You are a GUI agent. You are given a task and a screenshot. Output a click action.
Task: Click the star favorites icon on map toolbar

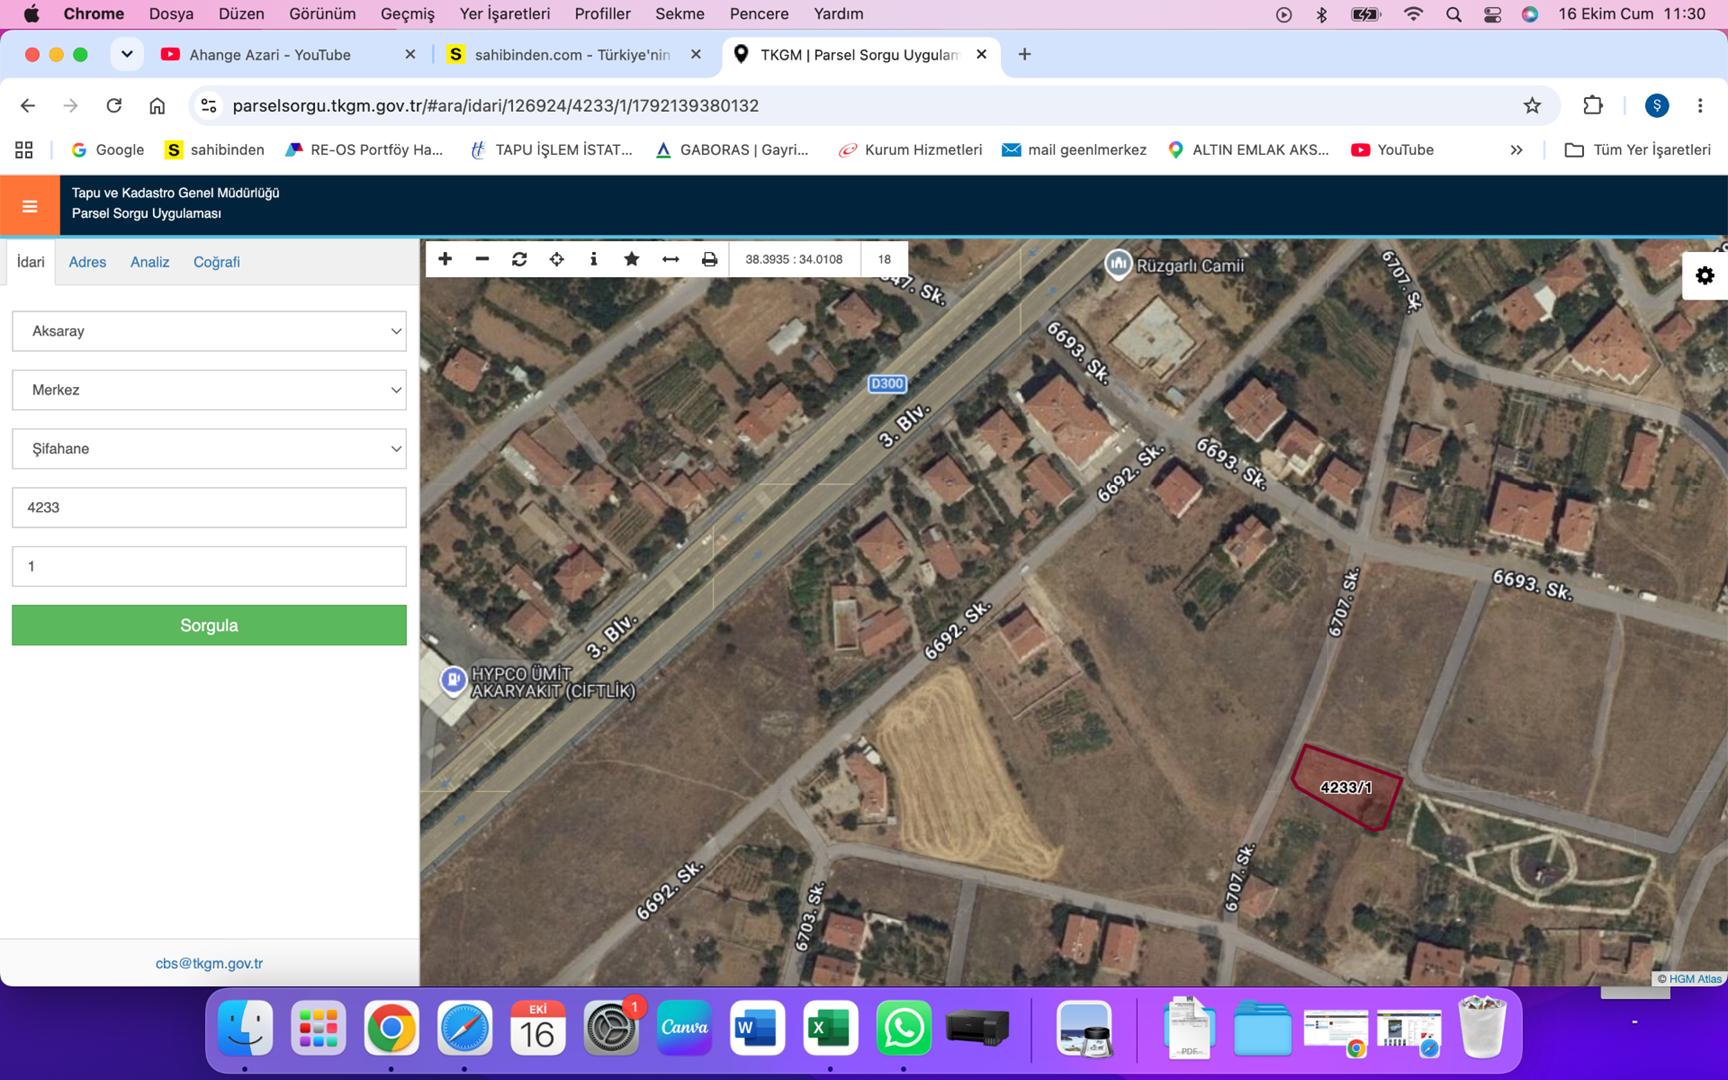click(632, 259)
